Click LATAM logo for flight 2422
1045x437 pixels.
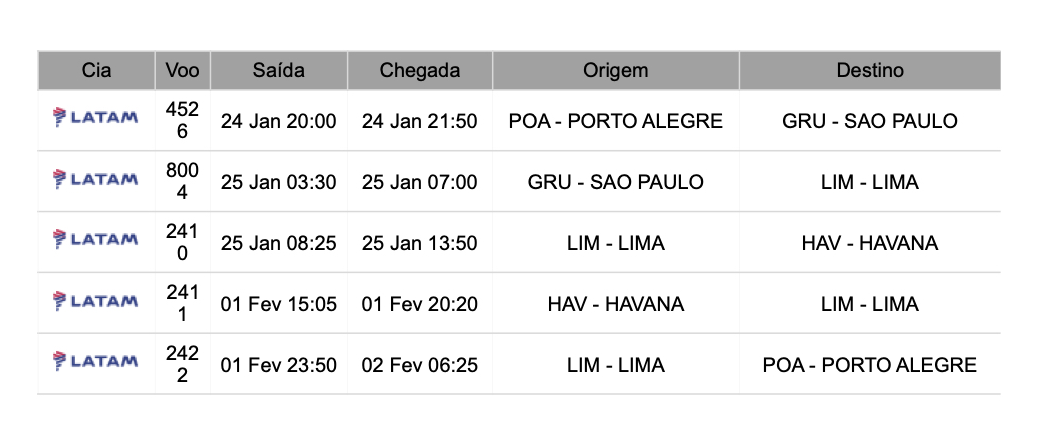[95, 362]
